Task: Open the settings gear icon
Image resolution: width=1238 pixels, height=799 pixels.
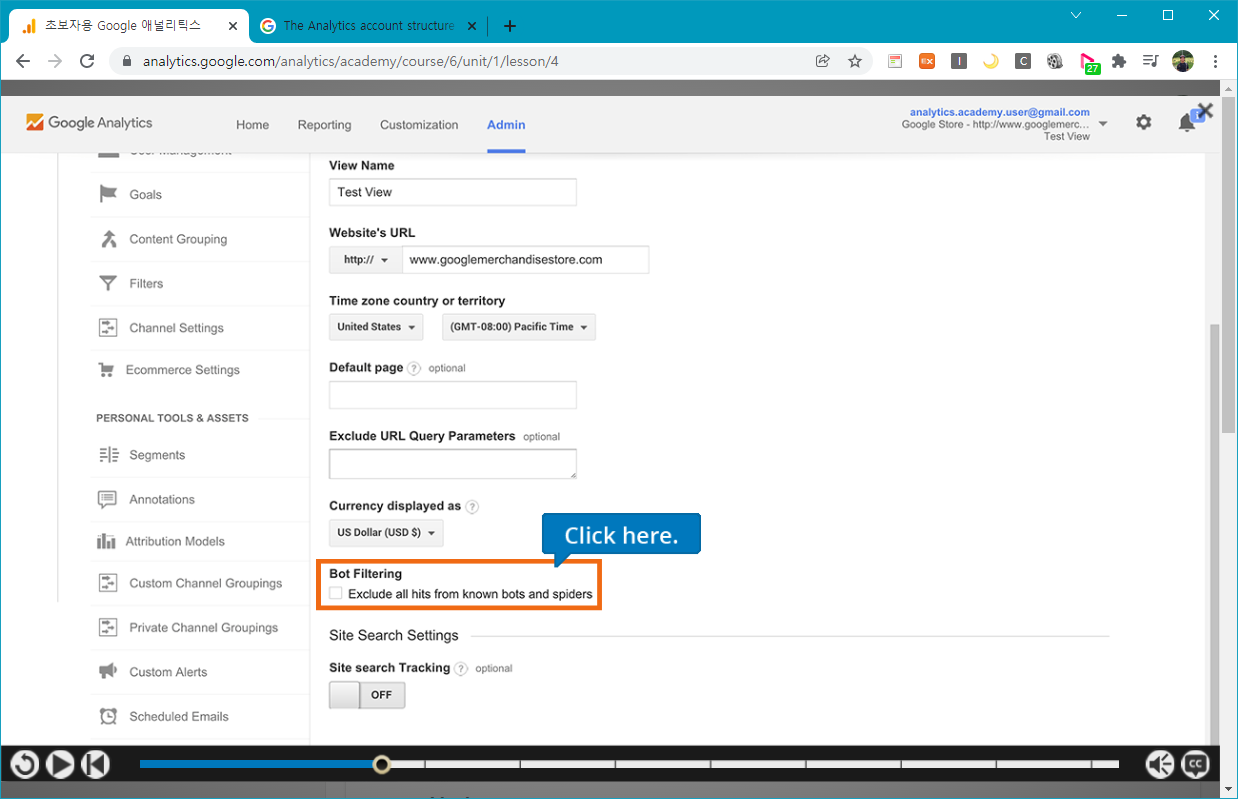Action: coord(1143,122)
